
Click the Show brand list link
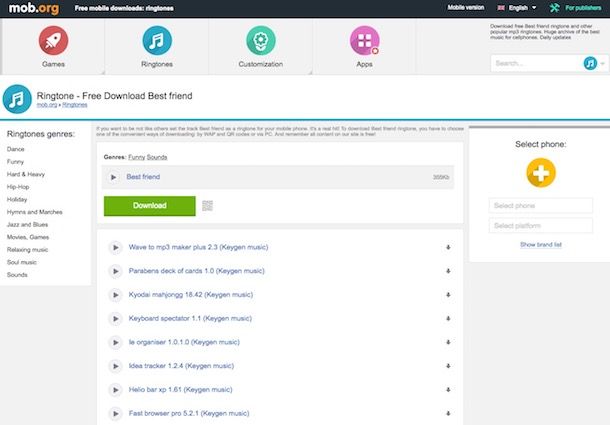541,244
